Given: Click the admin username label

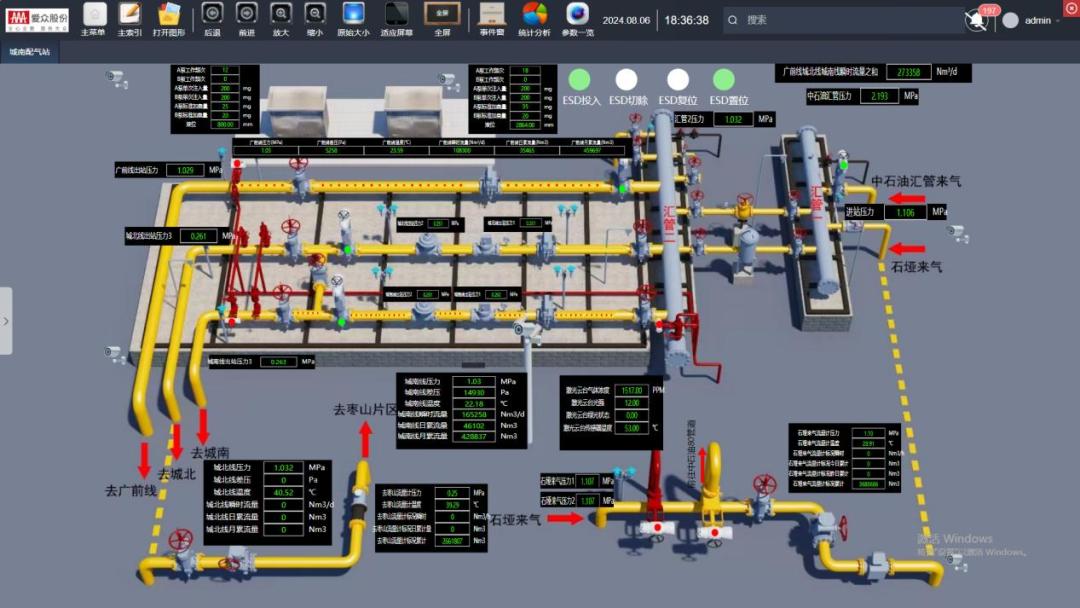Looking at the screenshot, I should pyautogui.click(x=1037, y=21).
